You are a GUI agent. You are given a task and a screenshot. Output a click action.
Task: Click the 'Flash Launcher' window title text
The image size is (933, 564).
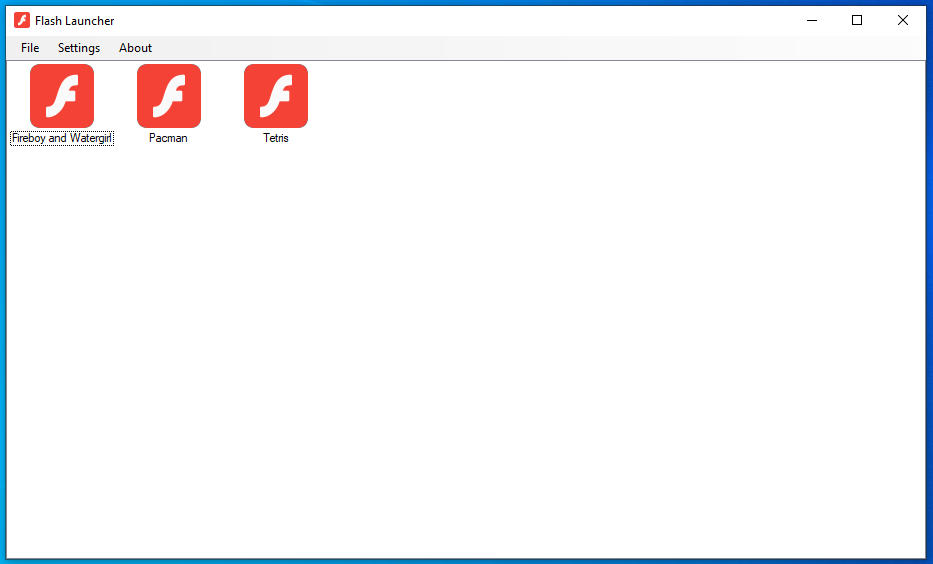[74, 21]
